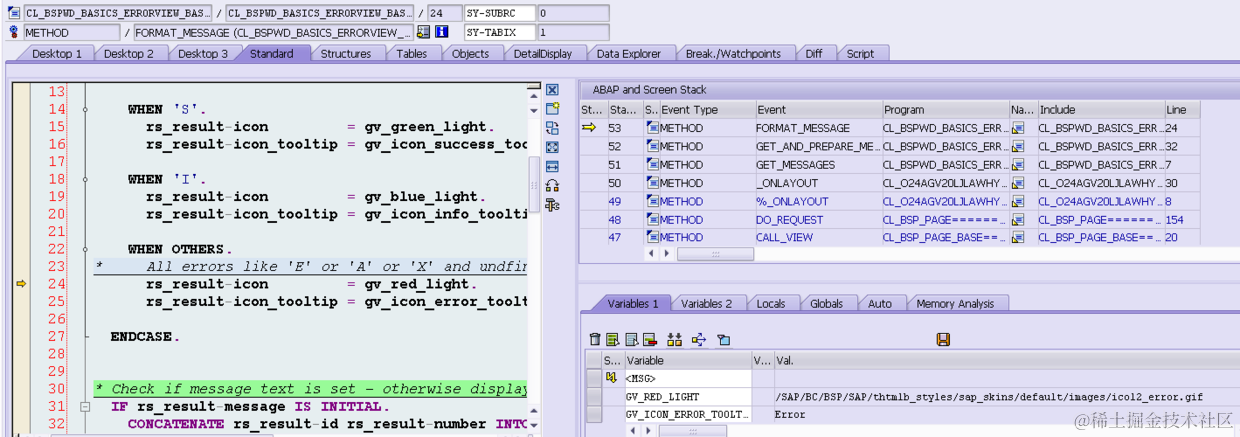The height and width of the screenshot is (437, 1240).
Task: Click the blue arrows icon in Variables toolbar
Action: tap(699, 340)
